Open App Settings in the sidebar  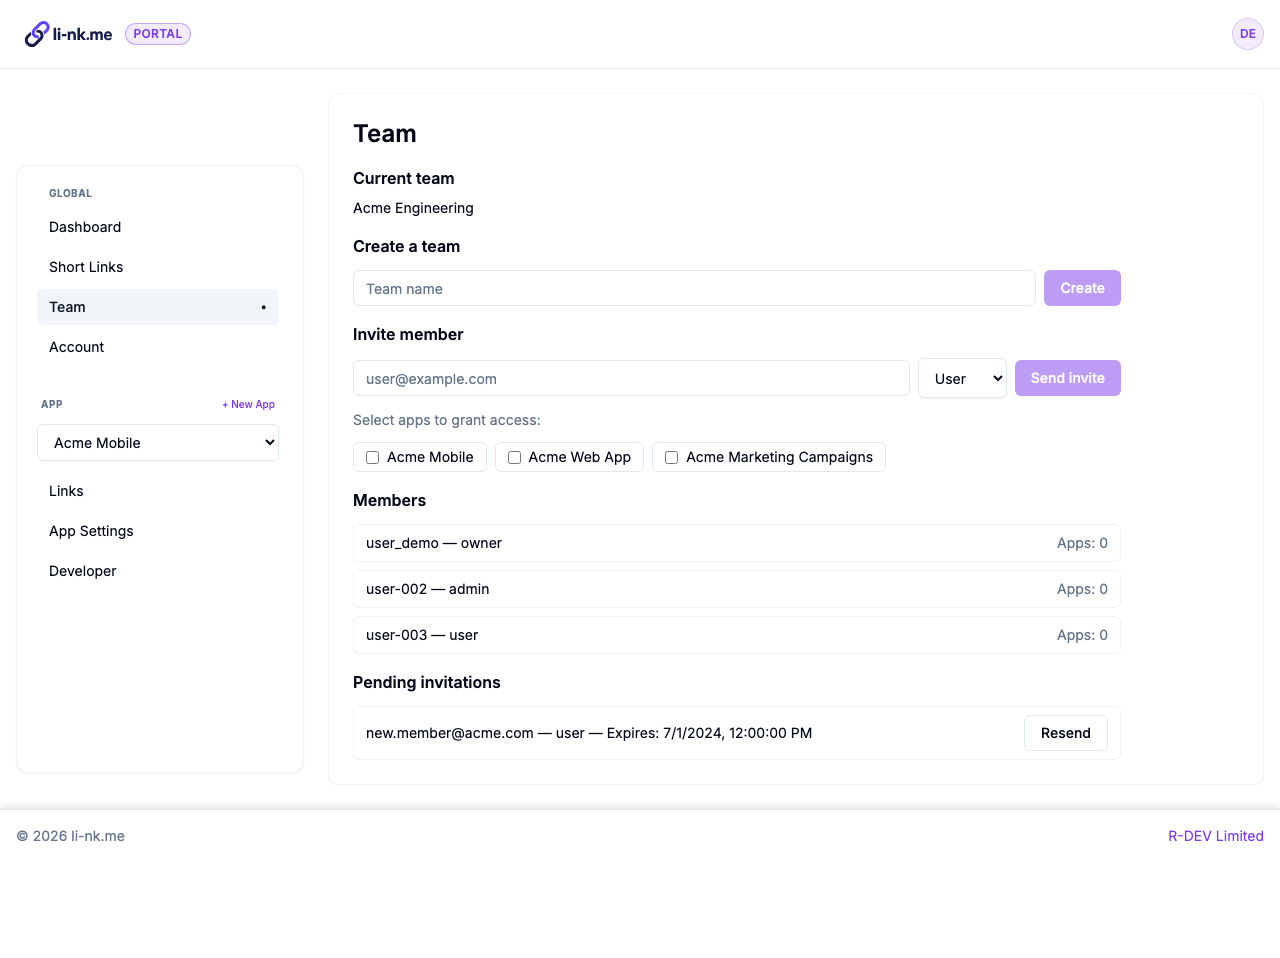pyautogui.click(x=91, y=531)
